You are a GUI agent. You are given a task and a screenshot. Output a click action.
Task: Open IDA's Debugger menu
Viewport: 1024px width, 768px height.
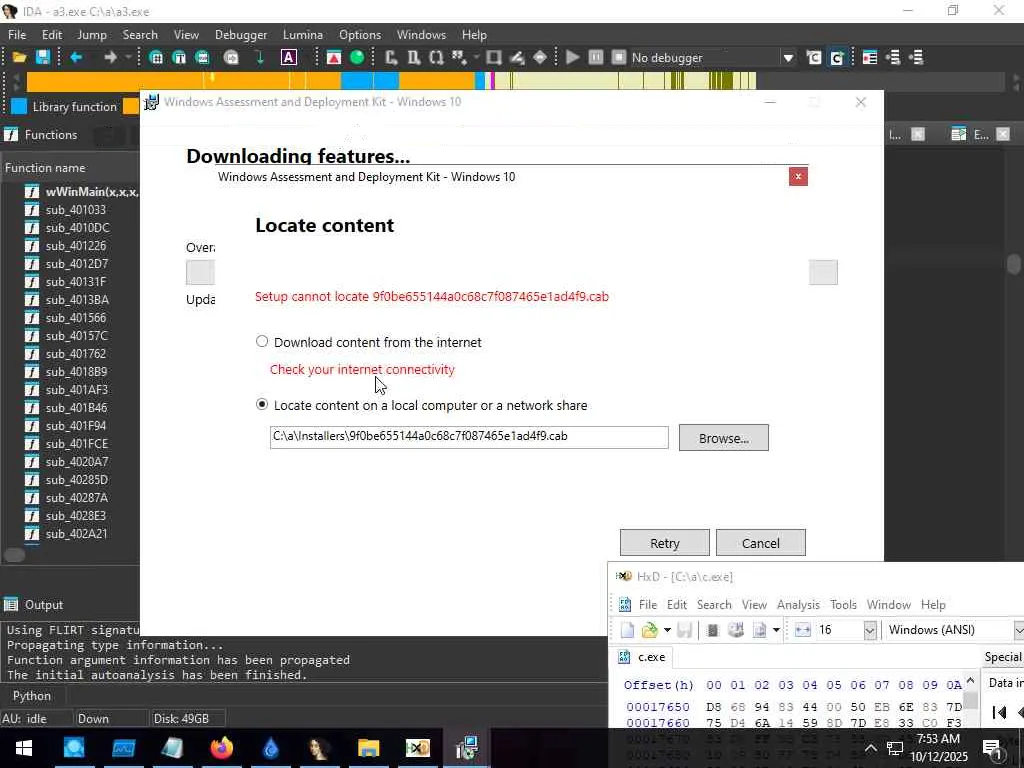pyautogui.click(x=241, y=35)
